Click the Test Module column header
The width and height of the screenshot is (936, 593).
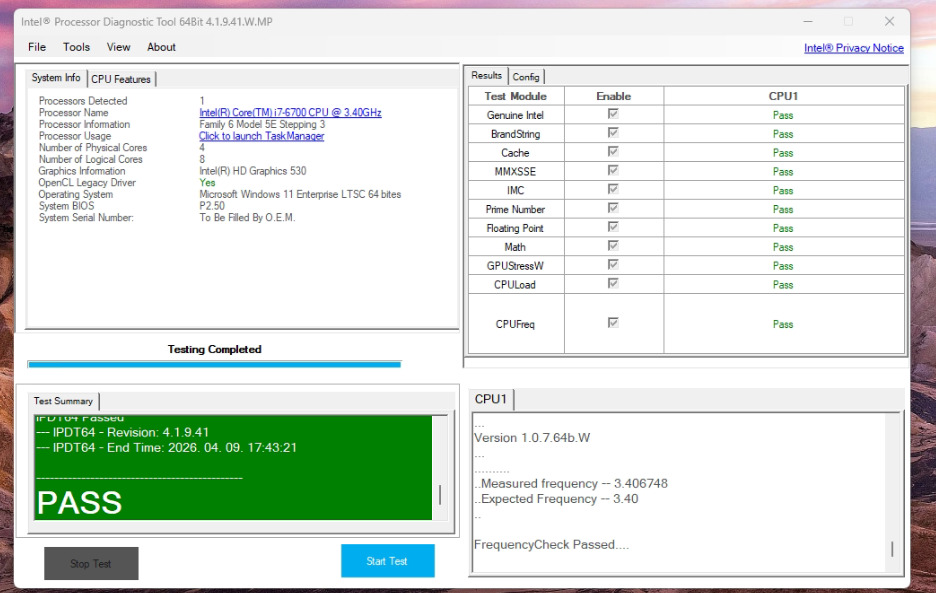pos(516,96)
